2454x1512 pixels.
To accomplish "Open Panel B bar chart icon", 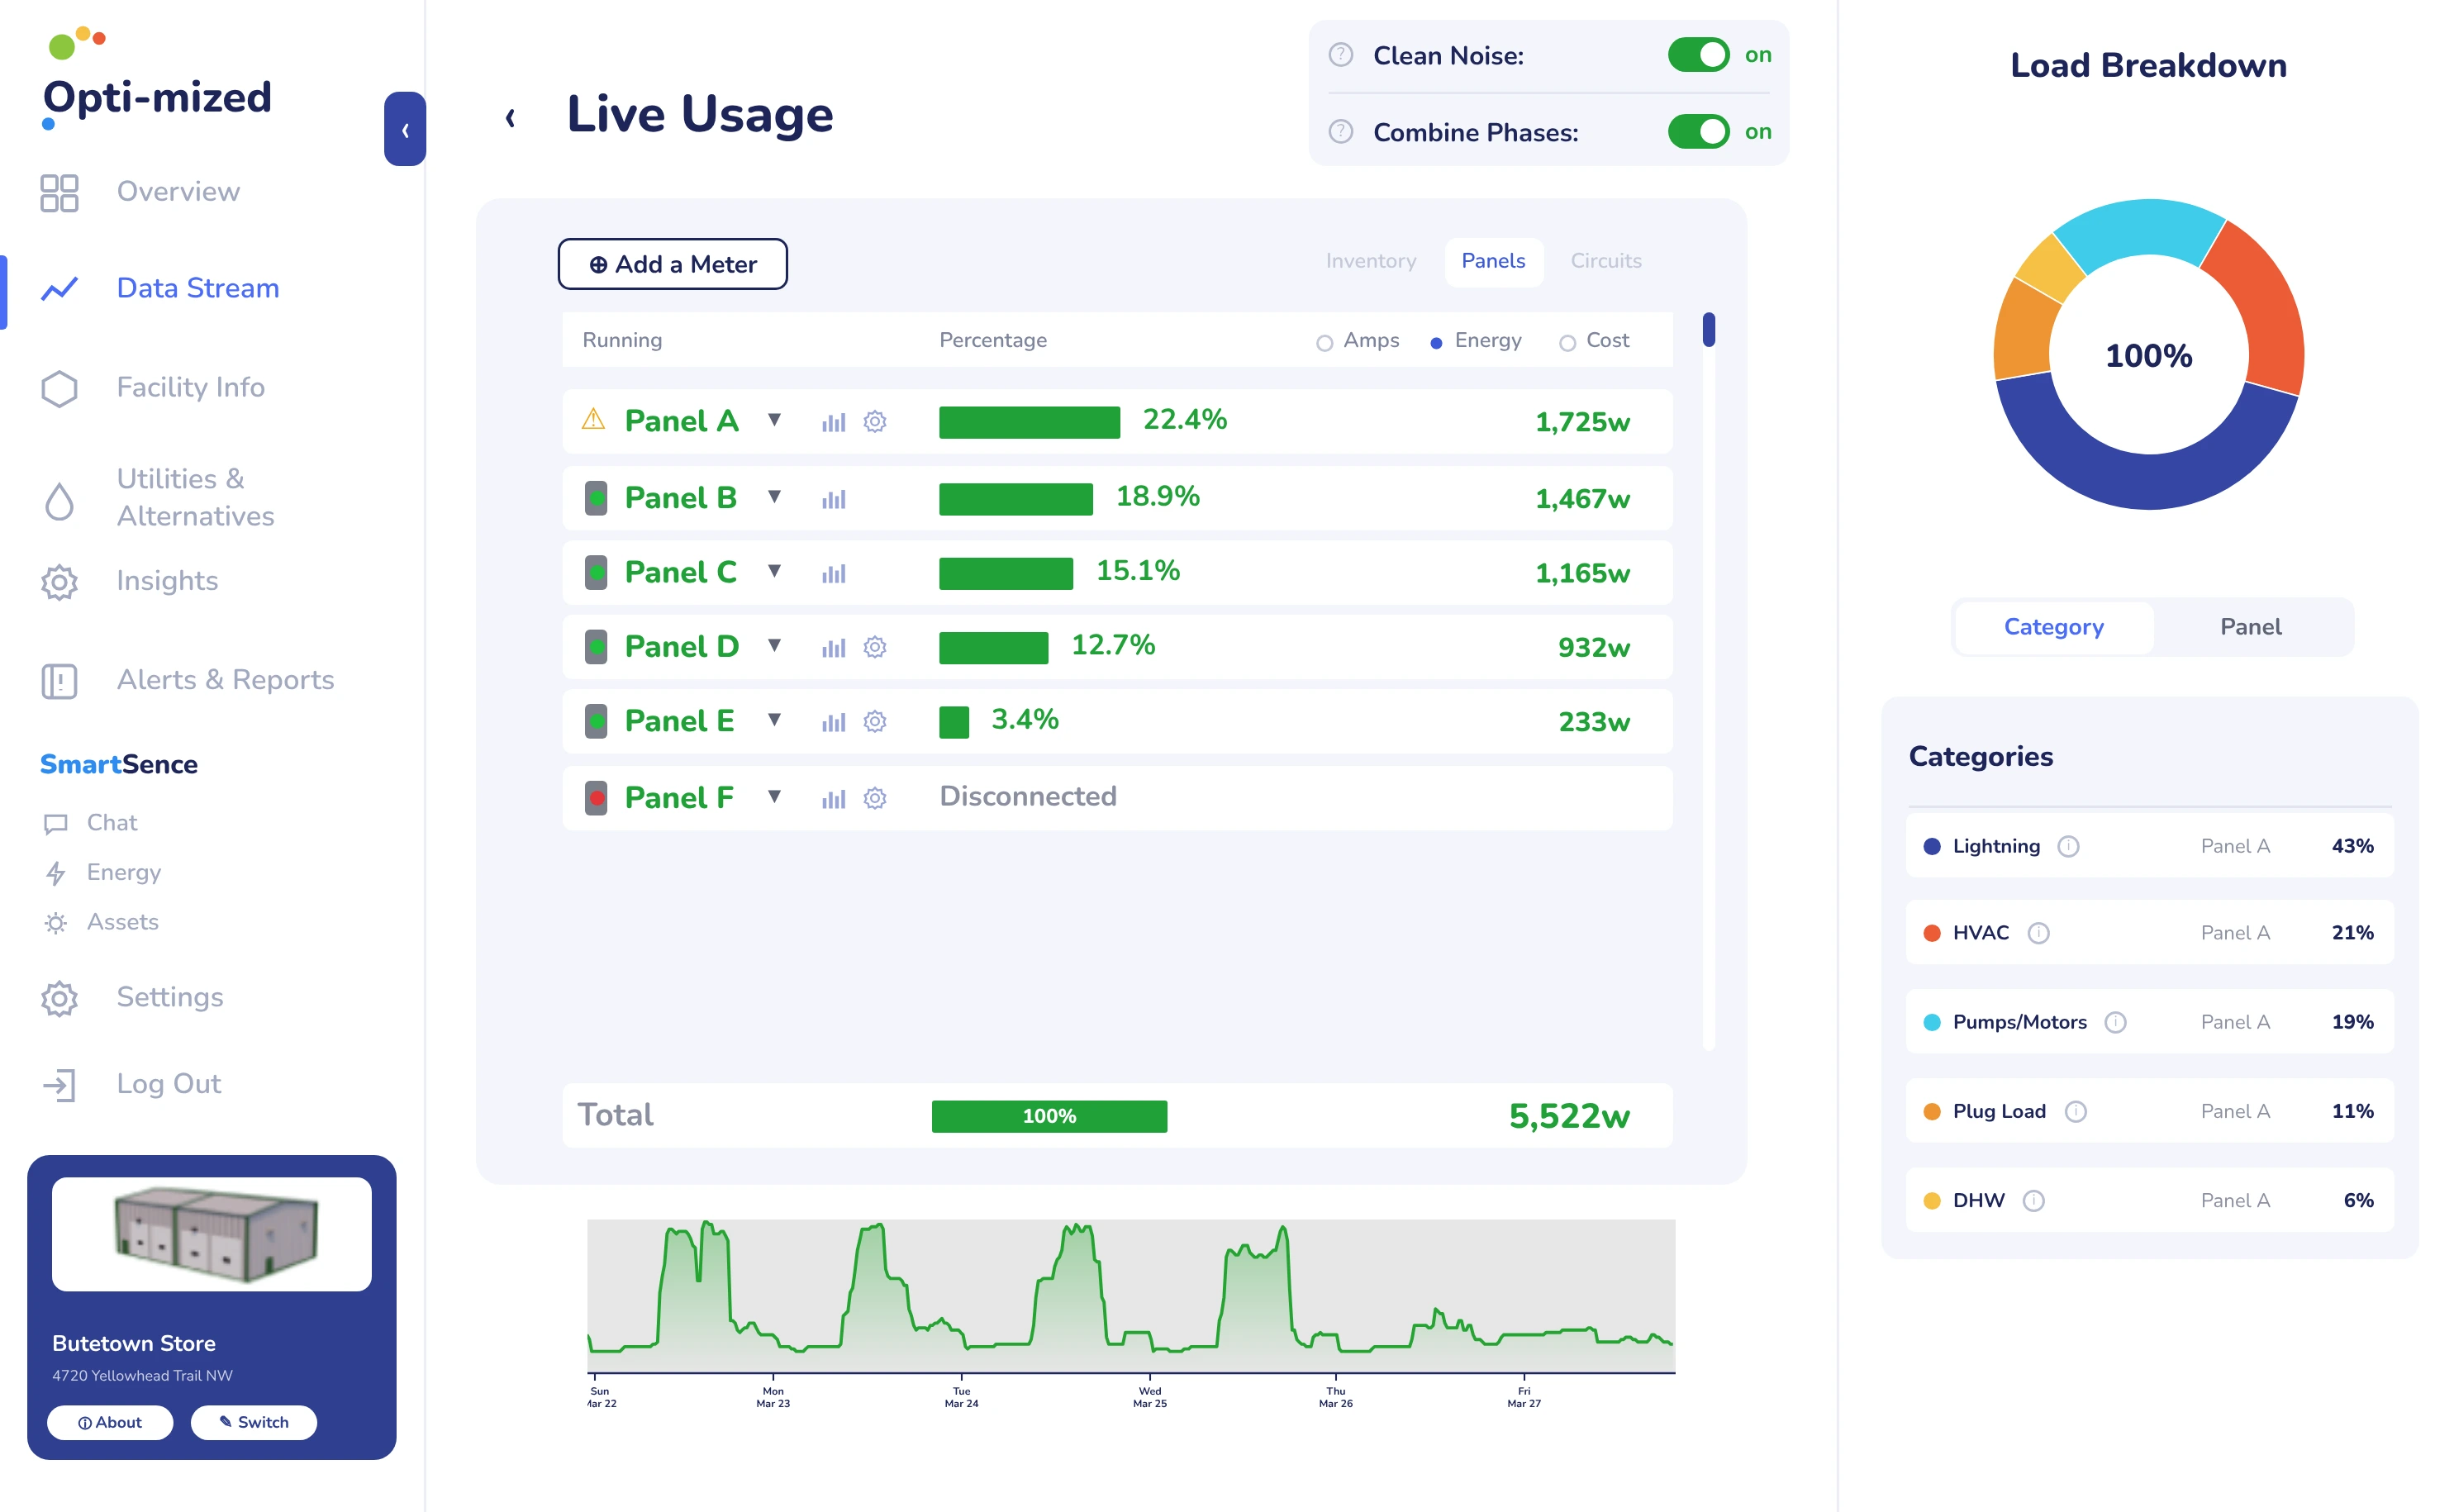I will (x=833, y=499).
